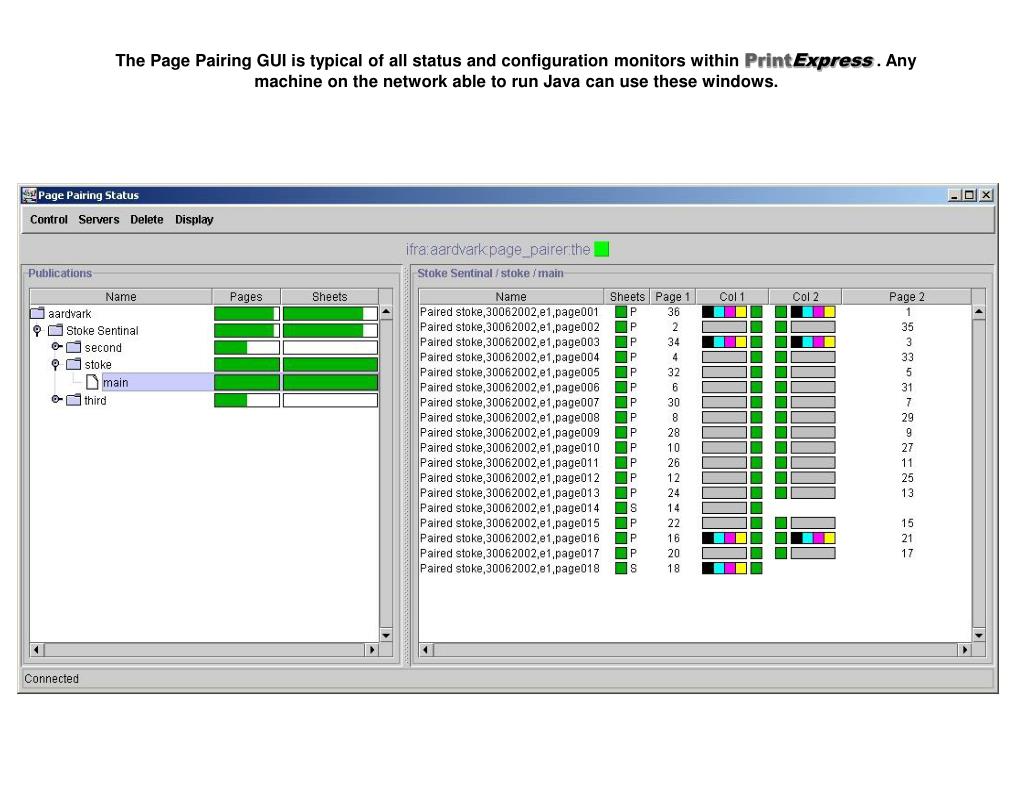Click Col 1 CMYK swatch for page001
Screen dimensions: 1024x791
point(724,312)
